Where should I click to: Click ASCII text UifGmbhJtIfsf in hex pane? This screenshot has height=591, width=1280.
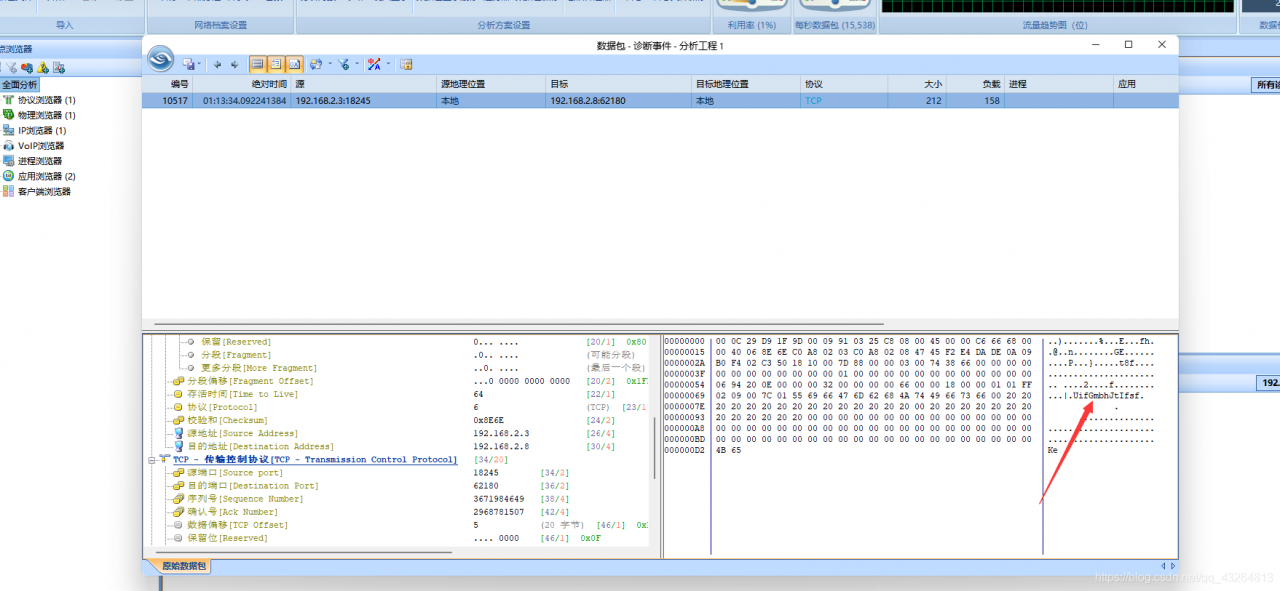coord(1108,394)
